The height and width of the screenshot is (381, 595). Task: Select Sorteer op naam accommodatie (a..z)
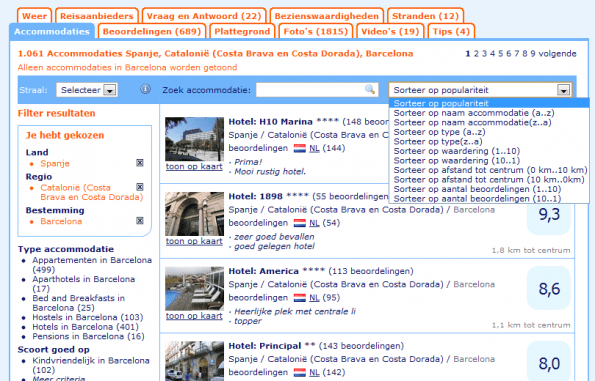coord(474,113)
